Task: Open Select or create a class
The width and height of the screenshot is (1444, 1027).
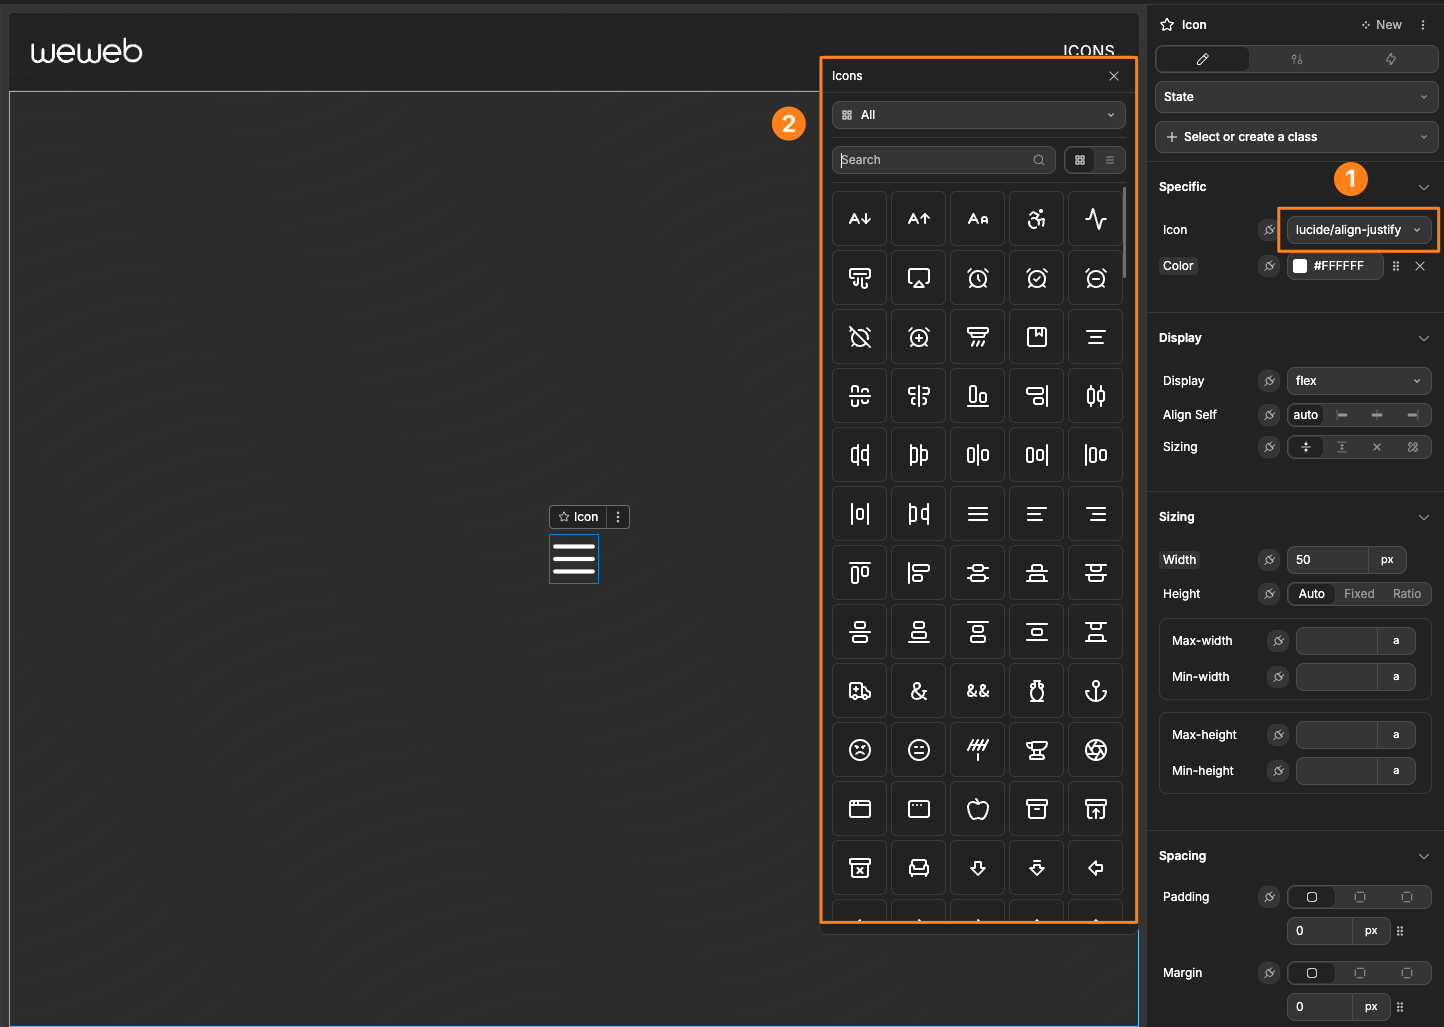Action: click(x=1296, y=137)
